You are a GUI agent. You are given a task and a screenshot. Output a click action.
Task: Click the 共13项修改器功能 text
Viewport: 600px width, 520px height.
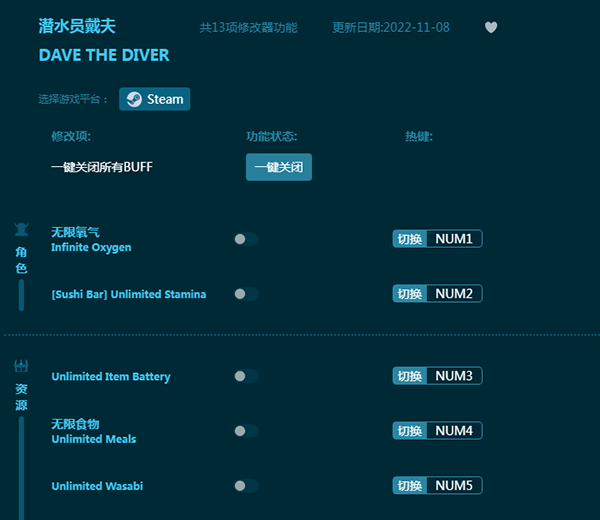point(248,28)
